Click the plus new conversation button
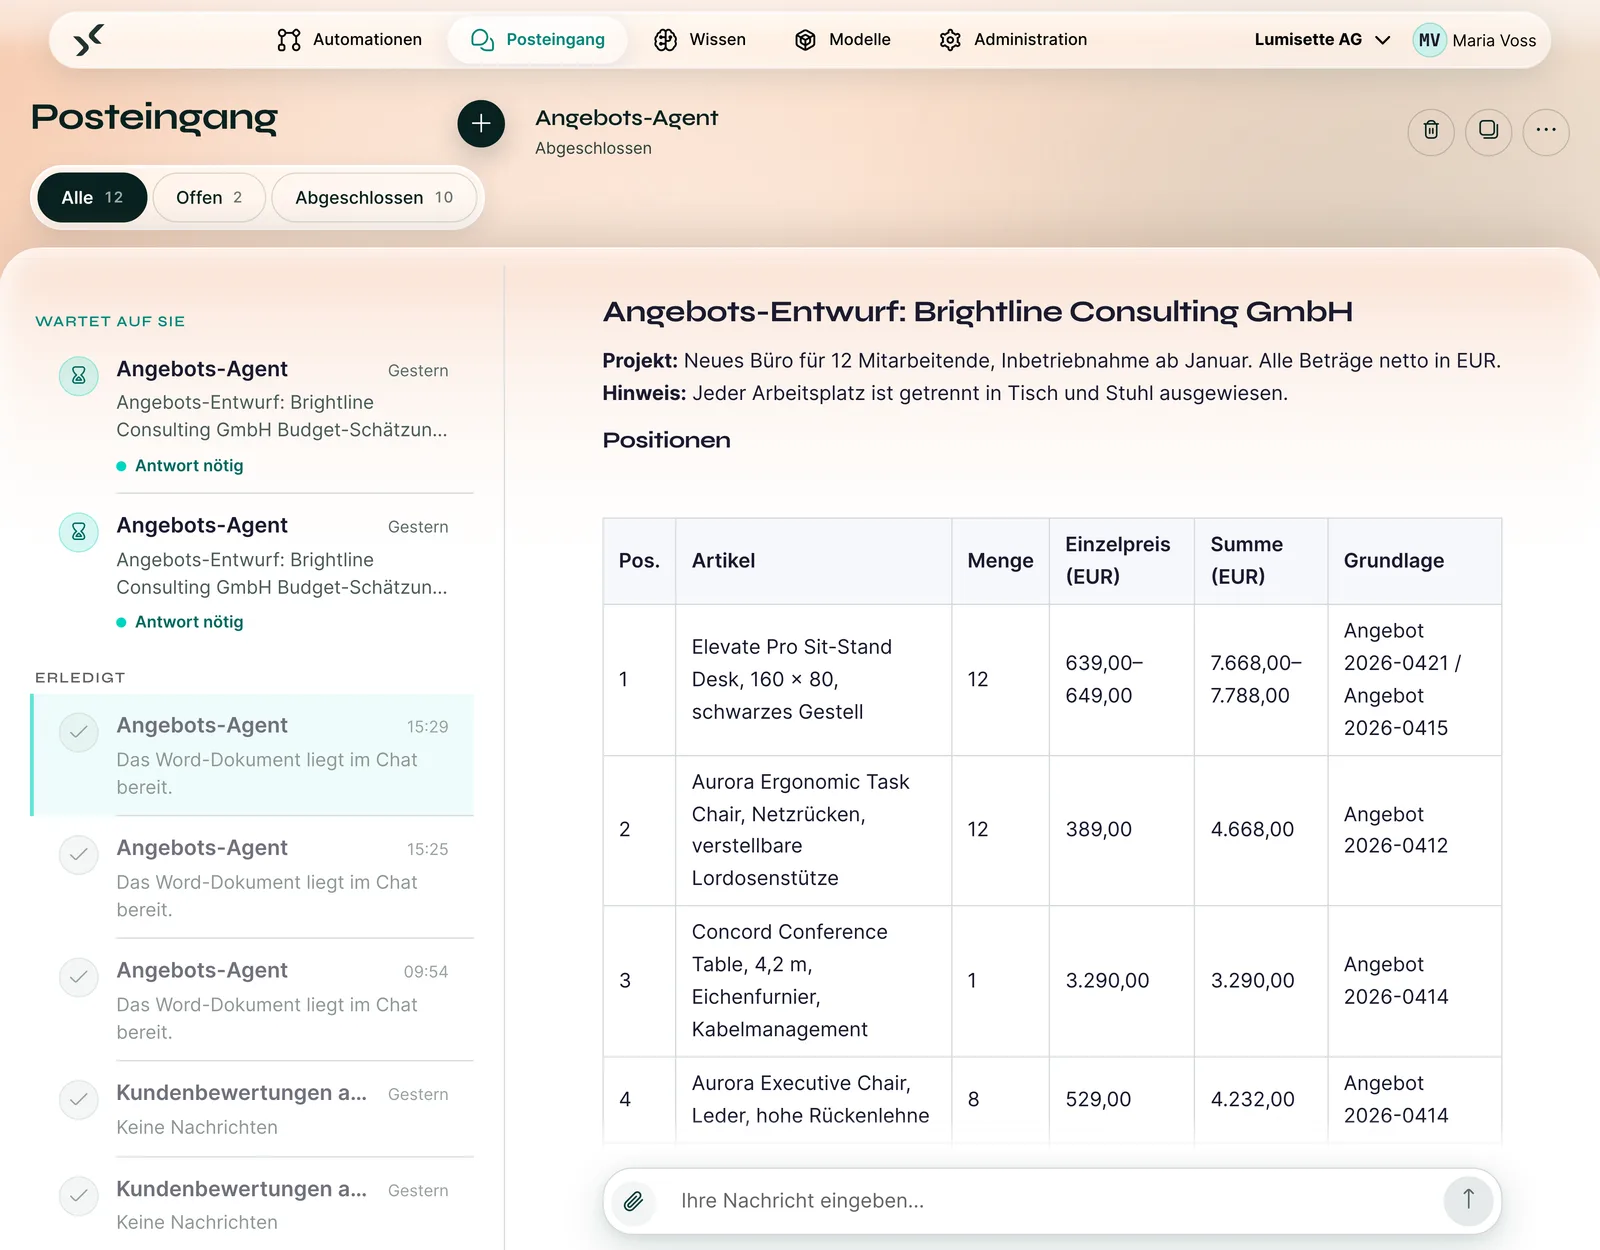Image resolution: width=1600 pixels, height=1250 pixels. (x=481, y=124)
